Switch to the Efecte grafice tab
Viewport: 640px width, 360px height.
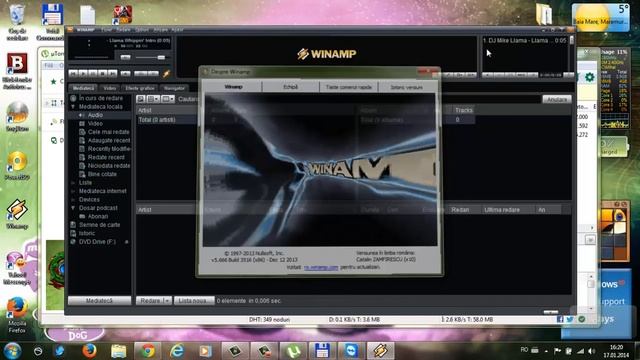pos(140,88)
